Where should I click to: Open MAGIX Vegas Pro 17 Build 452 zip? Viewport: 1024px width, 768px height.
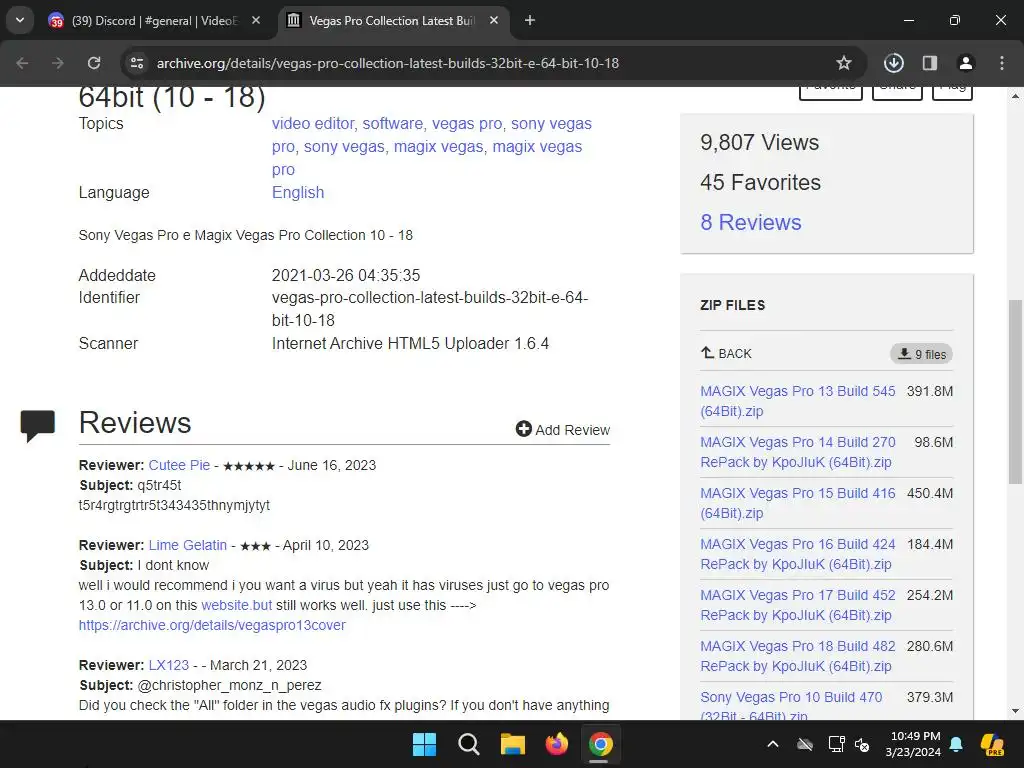pyautogui.click(x=797, y=605)
